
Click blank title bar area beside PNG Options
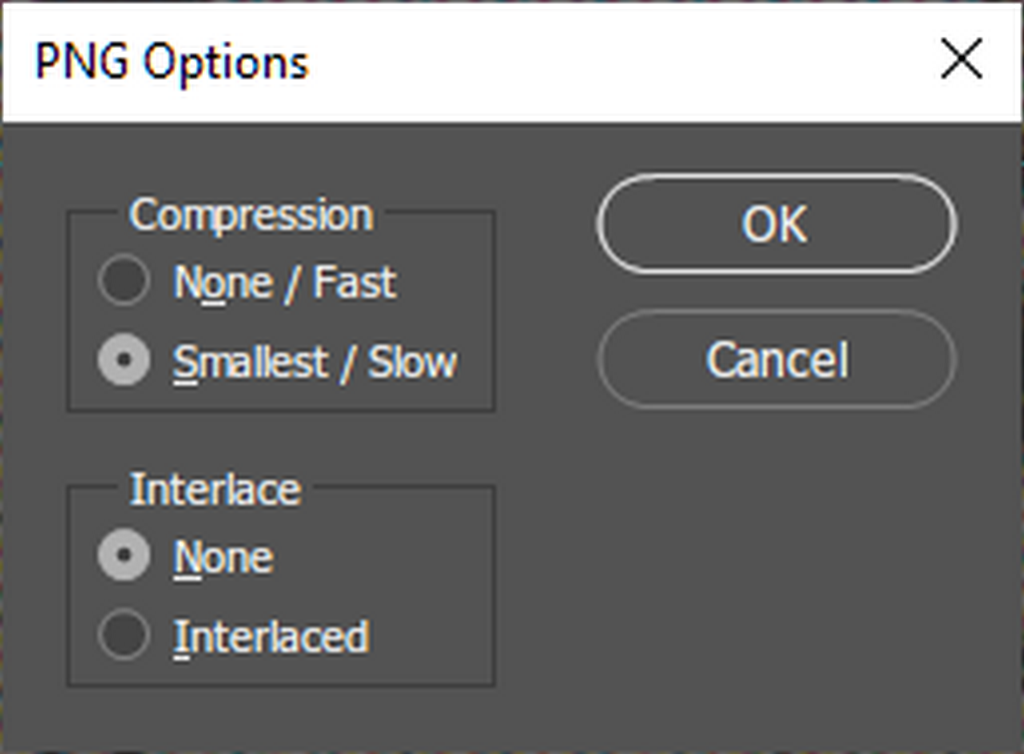[620, 62]
